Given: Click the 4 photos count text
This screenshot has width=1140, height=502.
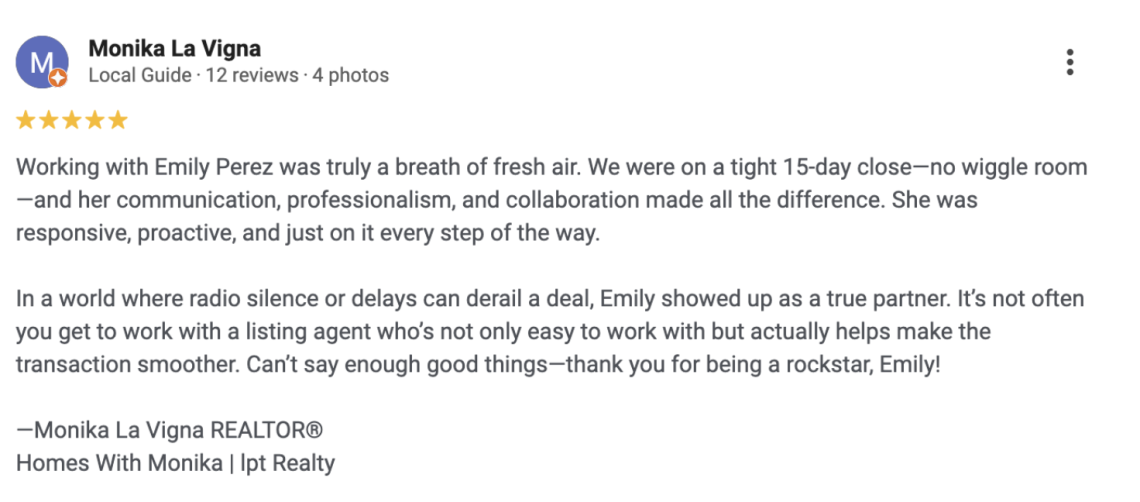Looking at the screenshot, I should (350, 75).
